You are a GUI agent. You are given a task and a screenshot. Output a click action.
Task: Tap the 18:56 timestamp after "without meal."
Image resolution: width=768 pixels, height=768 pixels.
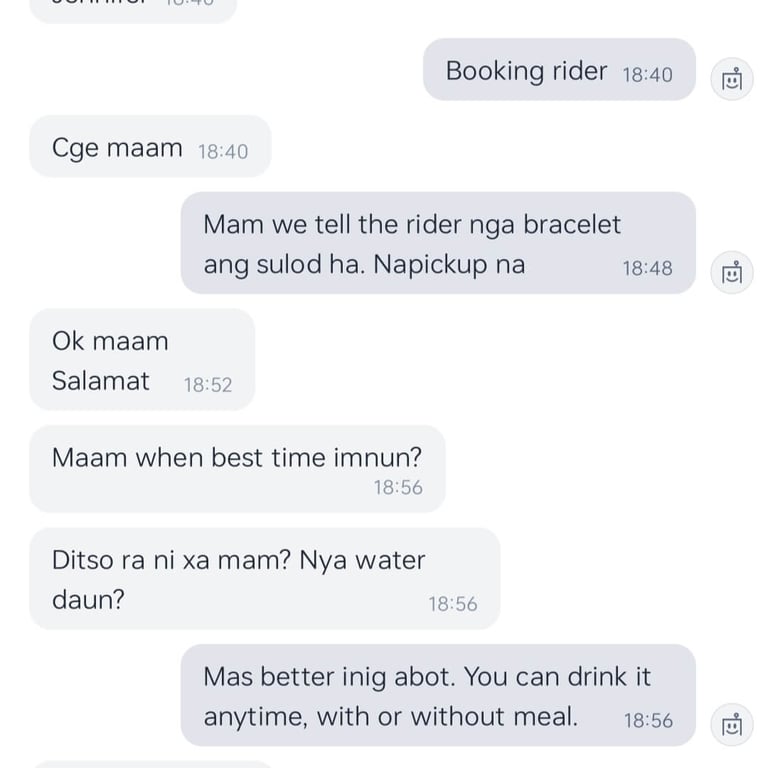tap(648, 720)
